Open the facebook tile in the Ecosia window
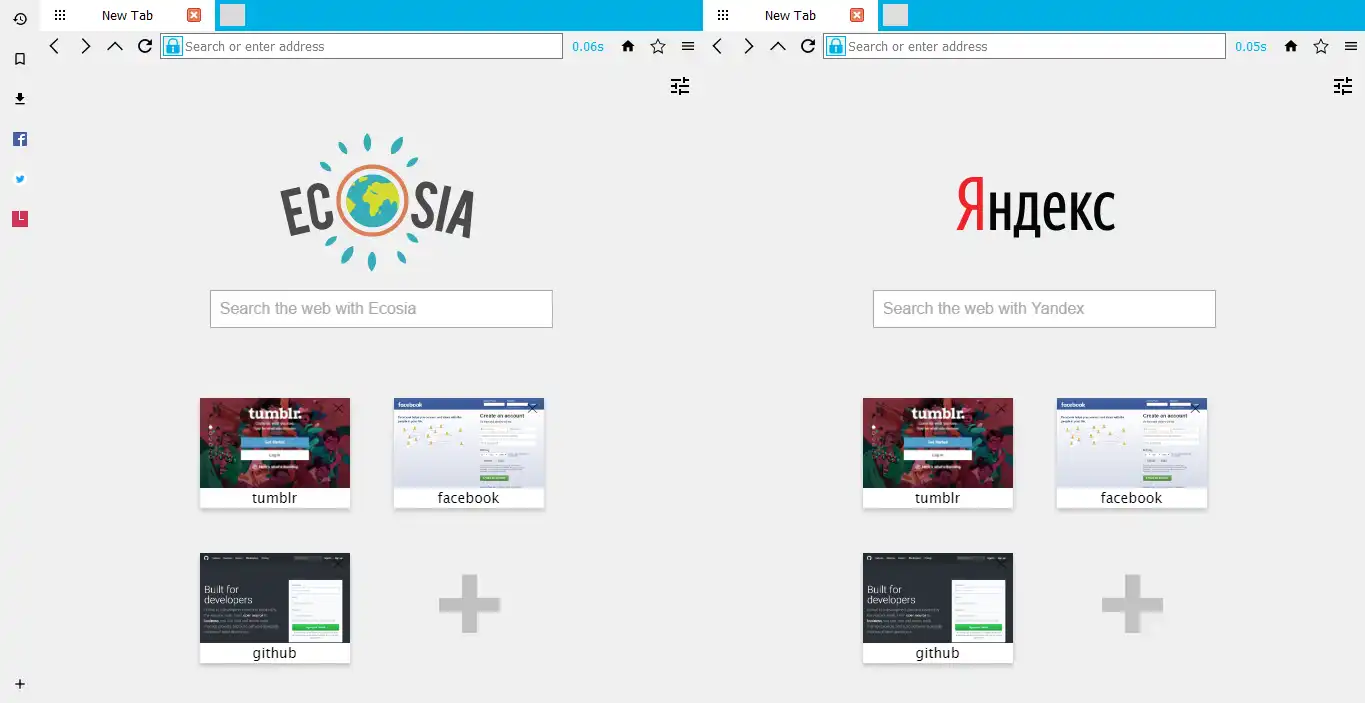Screen dimensions: 1365x703 (469, 453)
